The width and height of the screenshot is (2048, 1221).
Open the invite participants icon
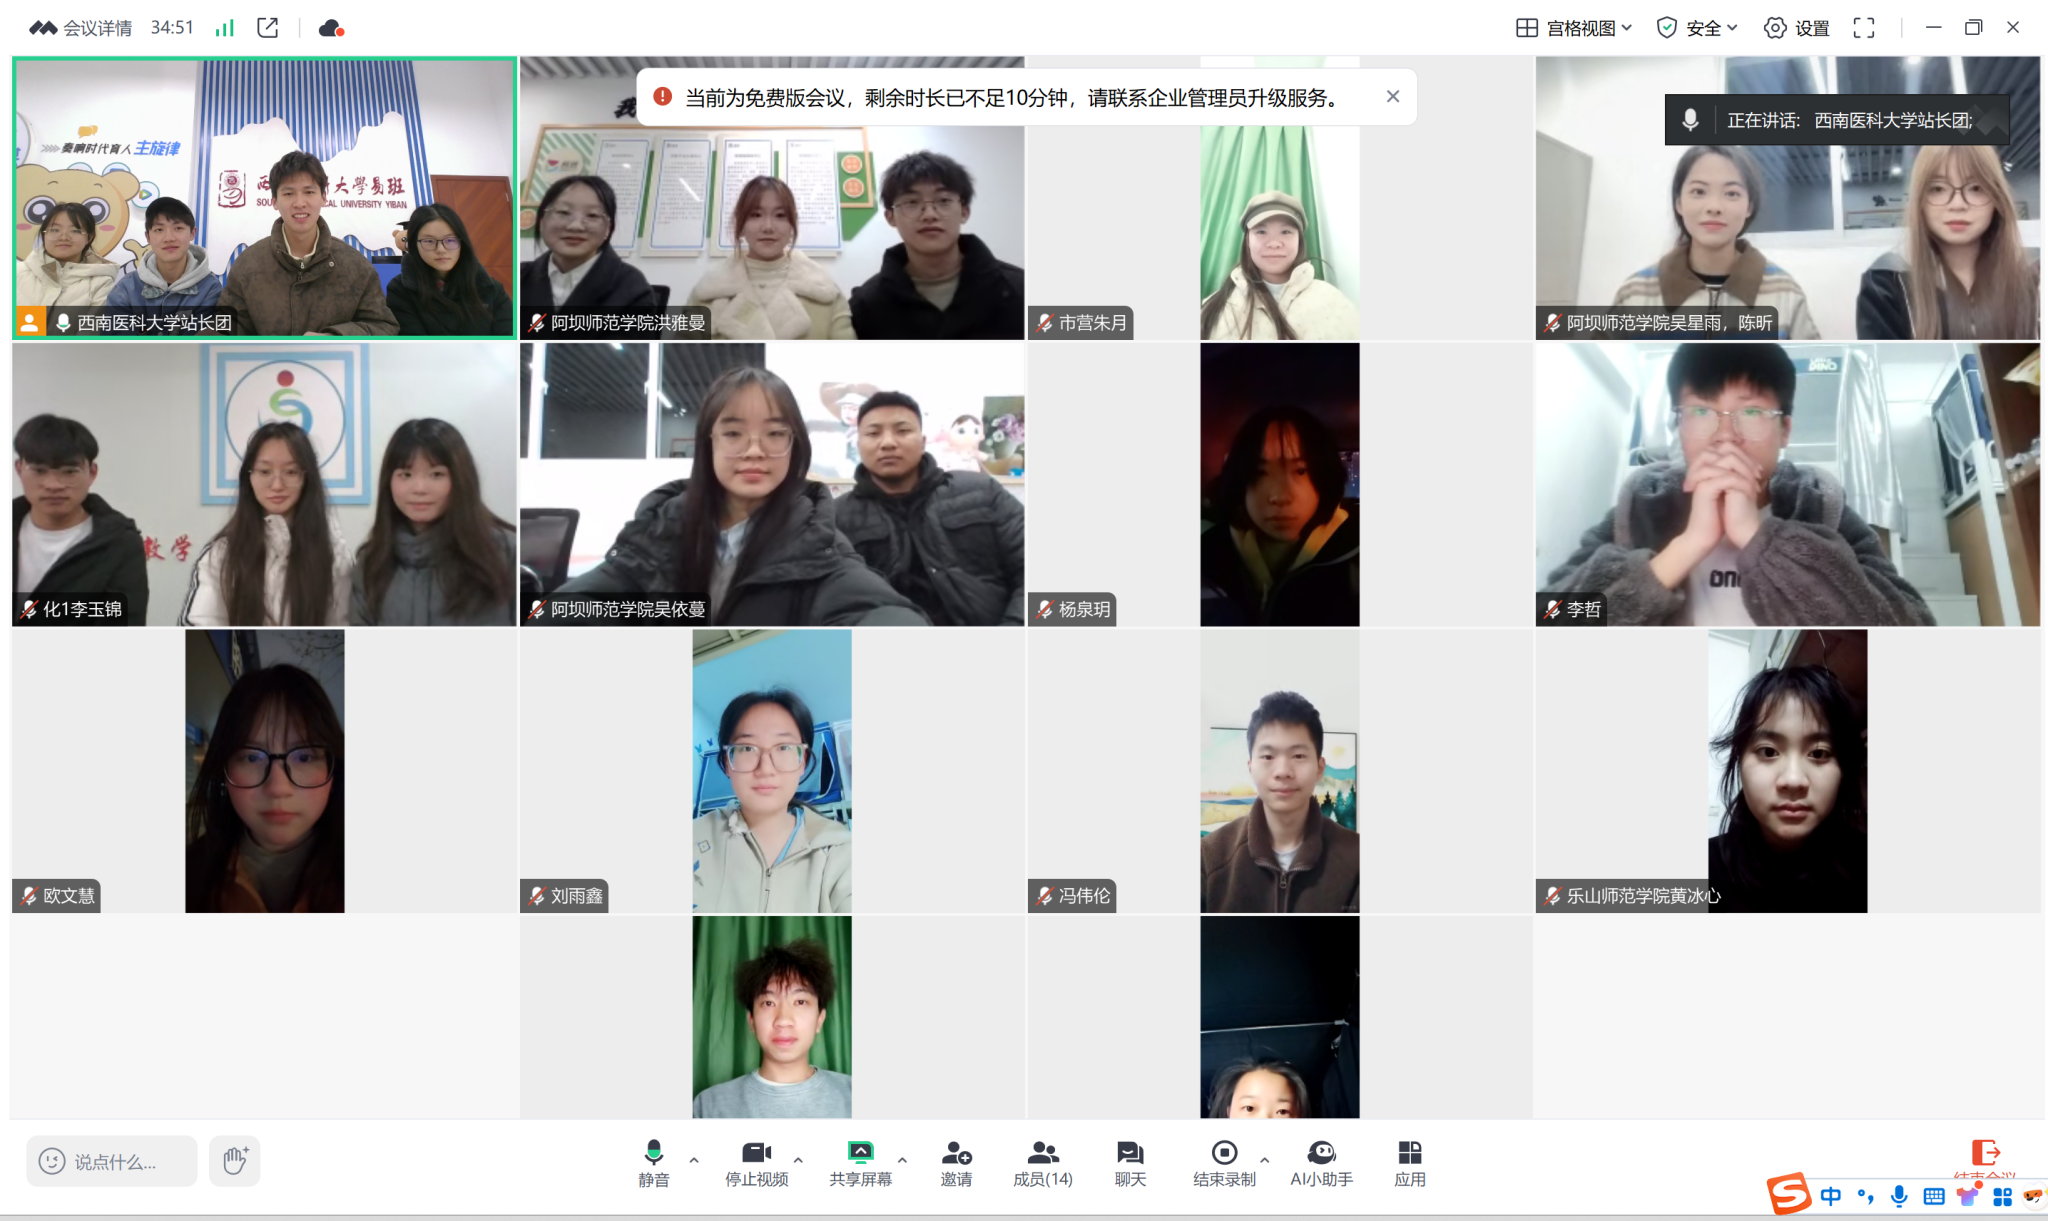pos(956,1162)
